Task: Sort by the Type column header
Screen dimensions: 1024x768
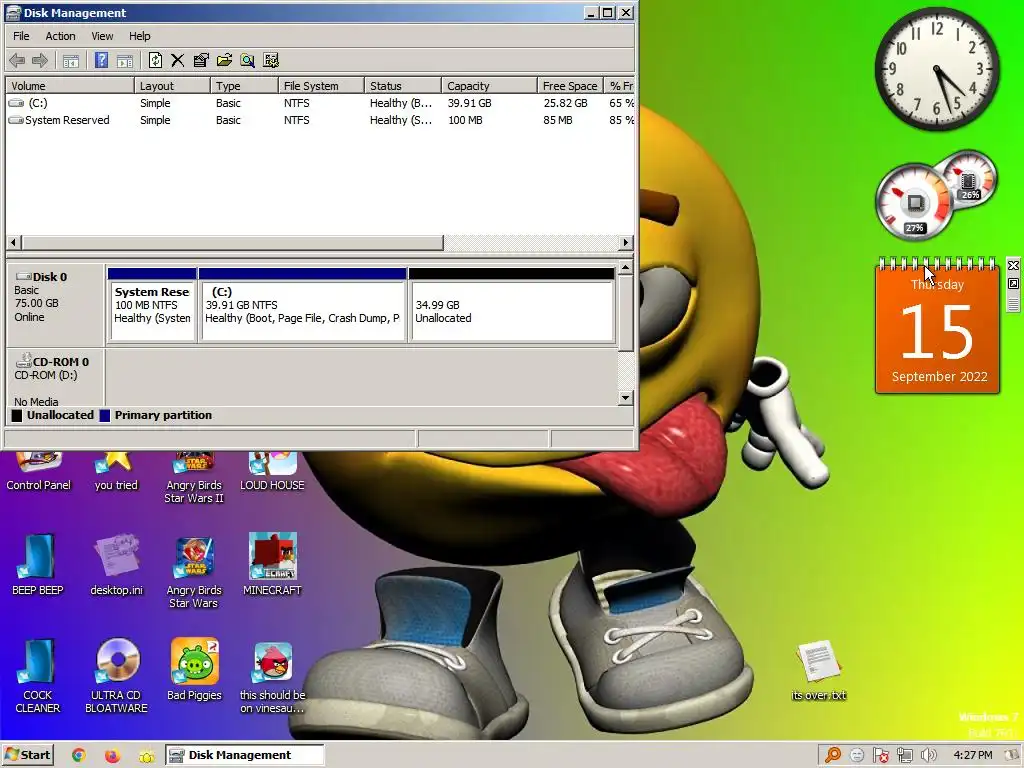Action: tap(244, 86)
